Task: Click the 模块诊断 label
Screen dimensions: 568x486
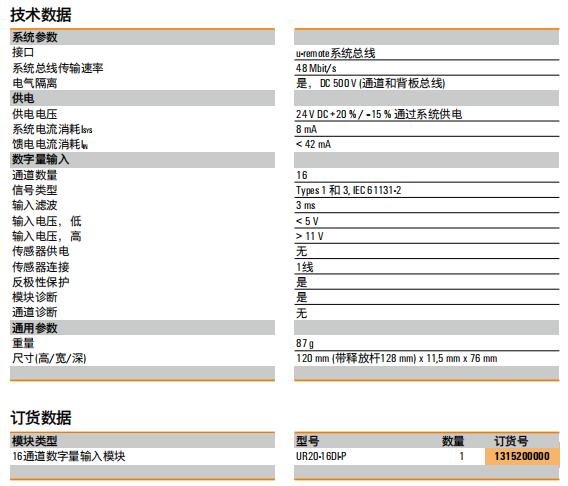Action: pyautogui.click(x=35, y=297)
